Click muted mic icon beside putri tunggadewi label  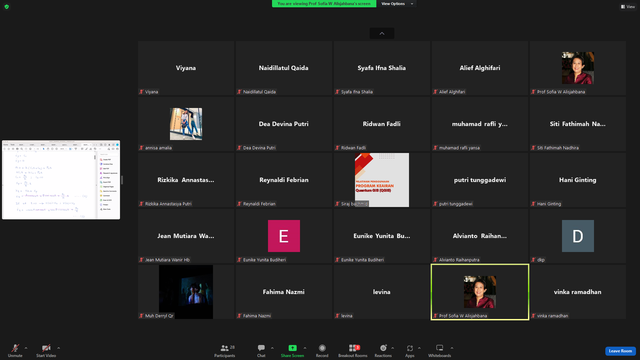(435, 204)
